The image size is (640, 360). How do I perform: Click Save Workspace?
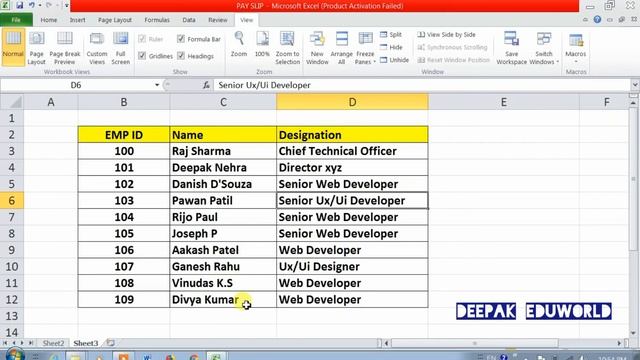pos(511,48)
